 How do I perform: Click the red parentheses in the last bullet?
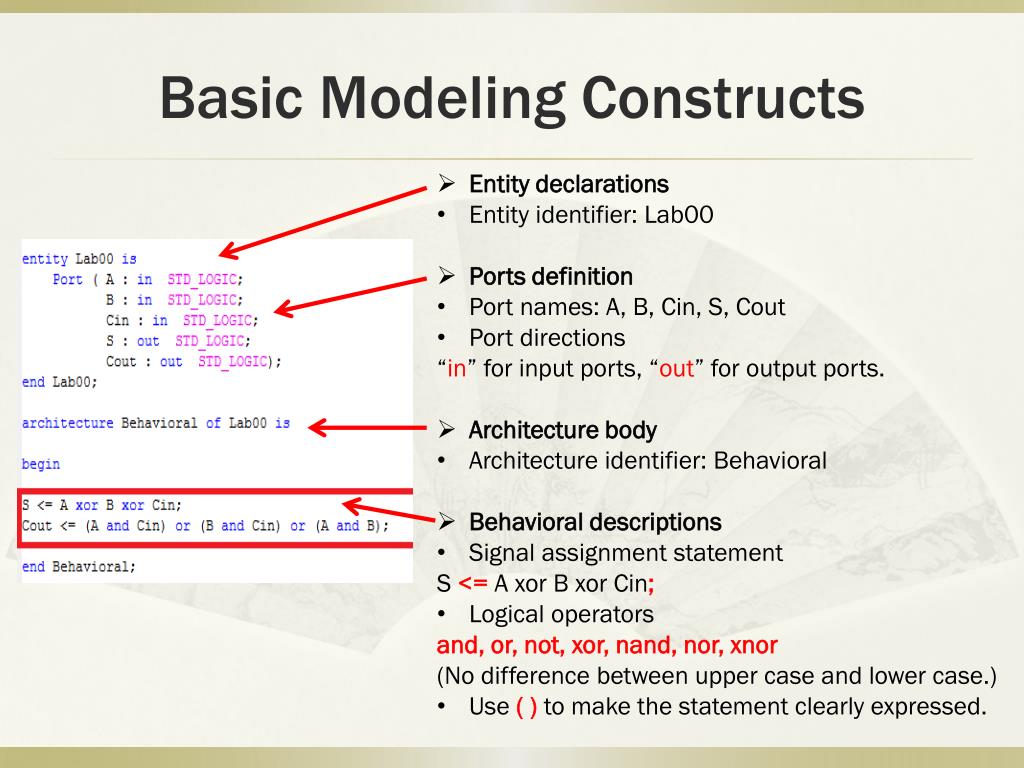point(526,707)
